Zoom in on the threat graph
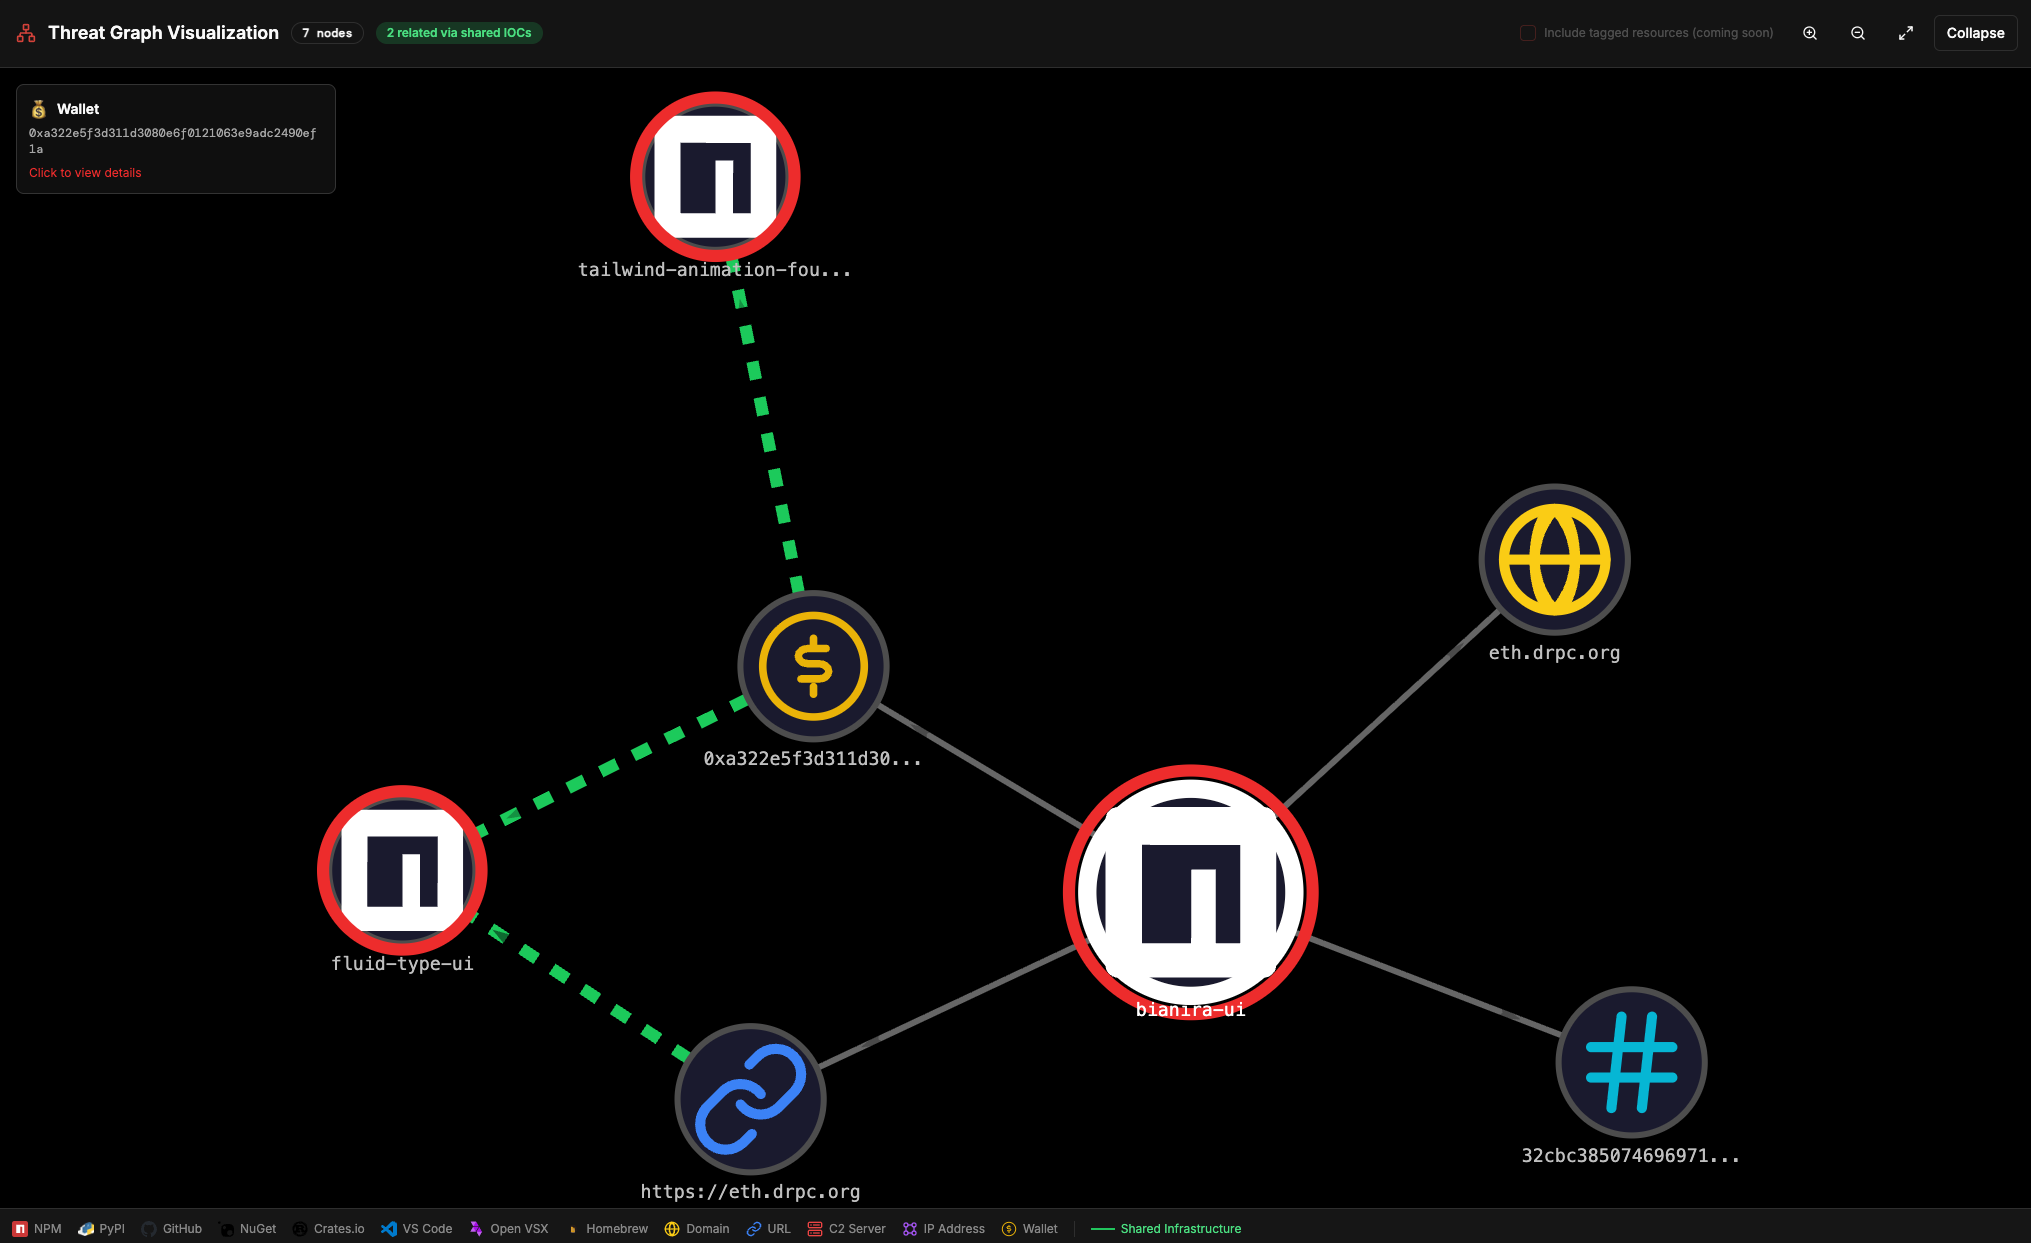The height and width of the screenshot is (1243, 2031). click(1810, 33)
